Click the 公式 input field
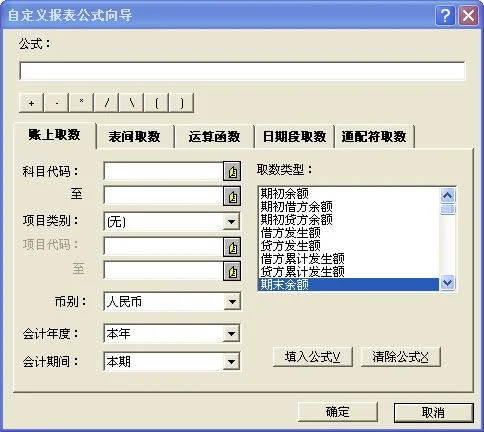Viewport: 484px width, 432px height. (242, 71)
